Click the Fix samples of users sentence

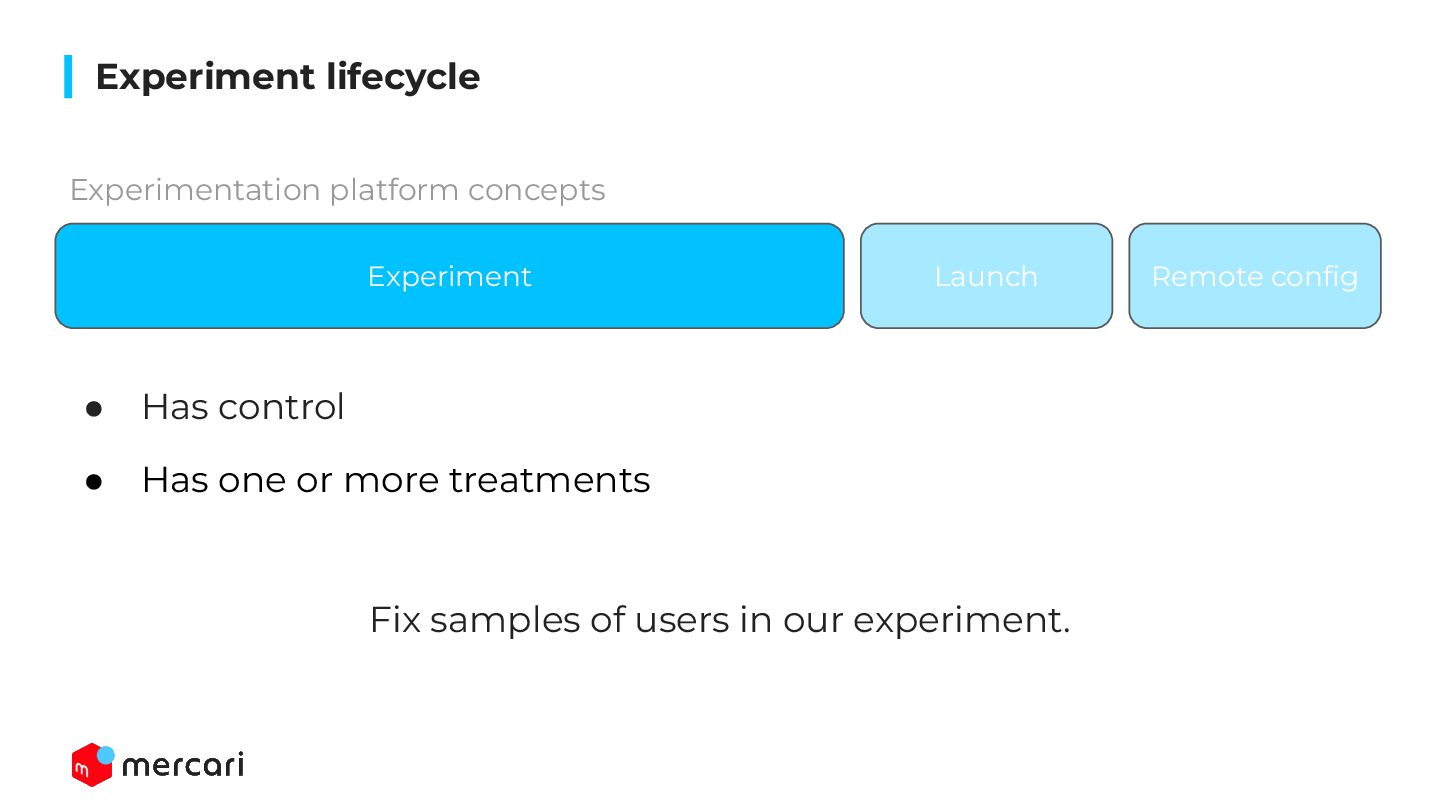point(720,620)
